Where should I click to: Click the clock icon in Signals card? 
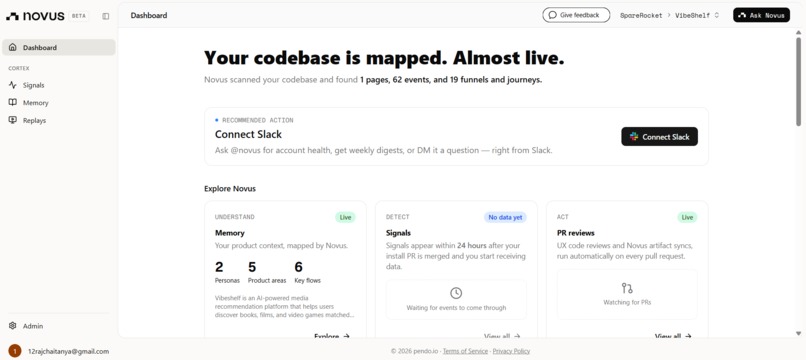point(456,293)
